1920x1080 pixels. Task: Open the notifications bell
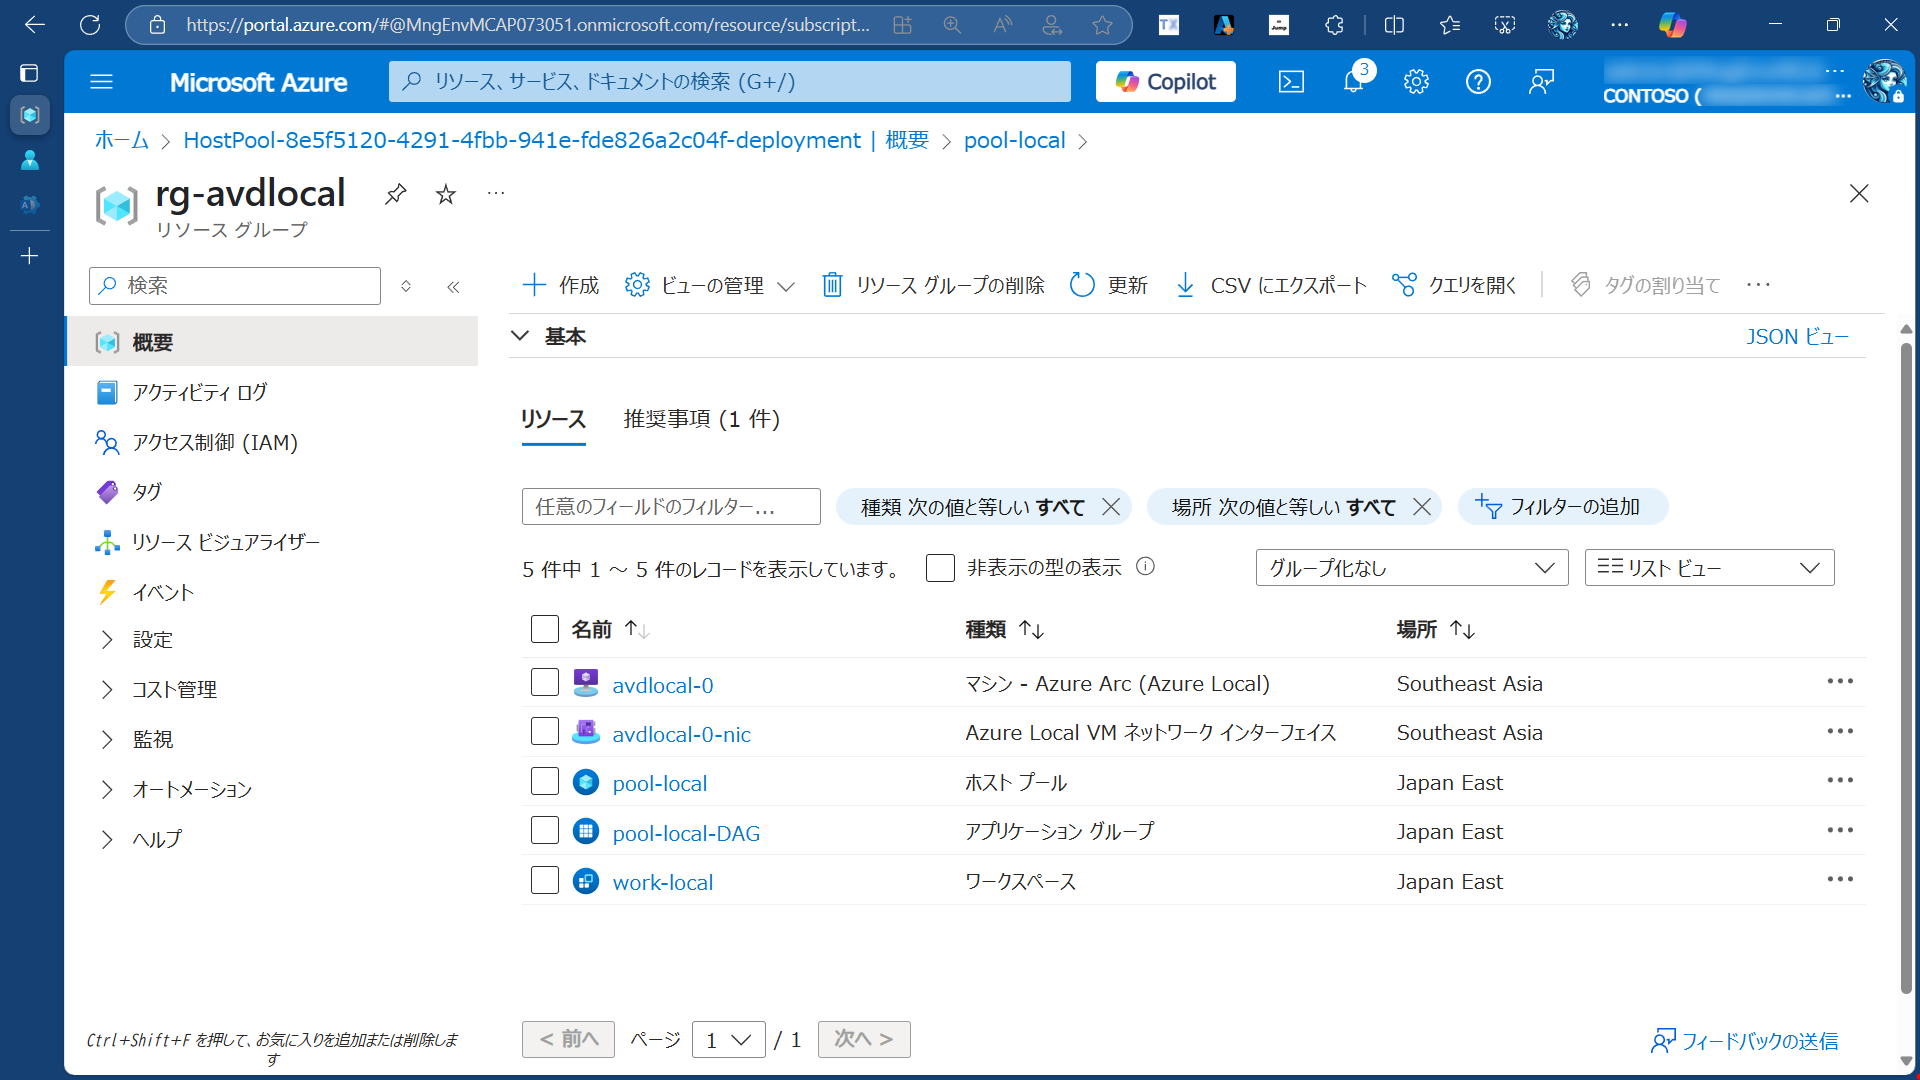click(1353, 82)
